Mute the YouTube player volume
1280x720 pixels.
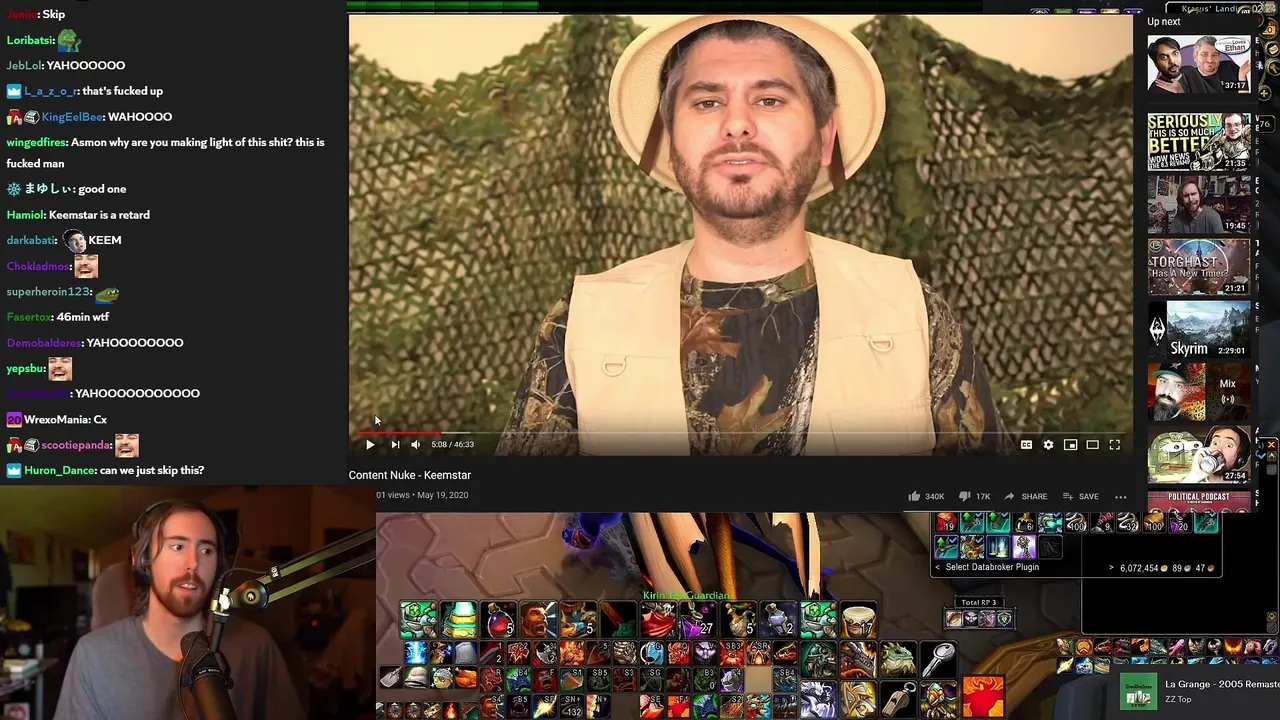click(x=416, y=445)
